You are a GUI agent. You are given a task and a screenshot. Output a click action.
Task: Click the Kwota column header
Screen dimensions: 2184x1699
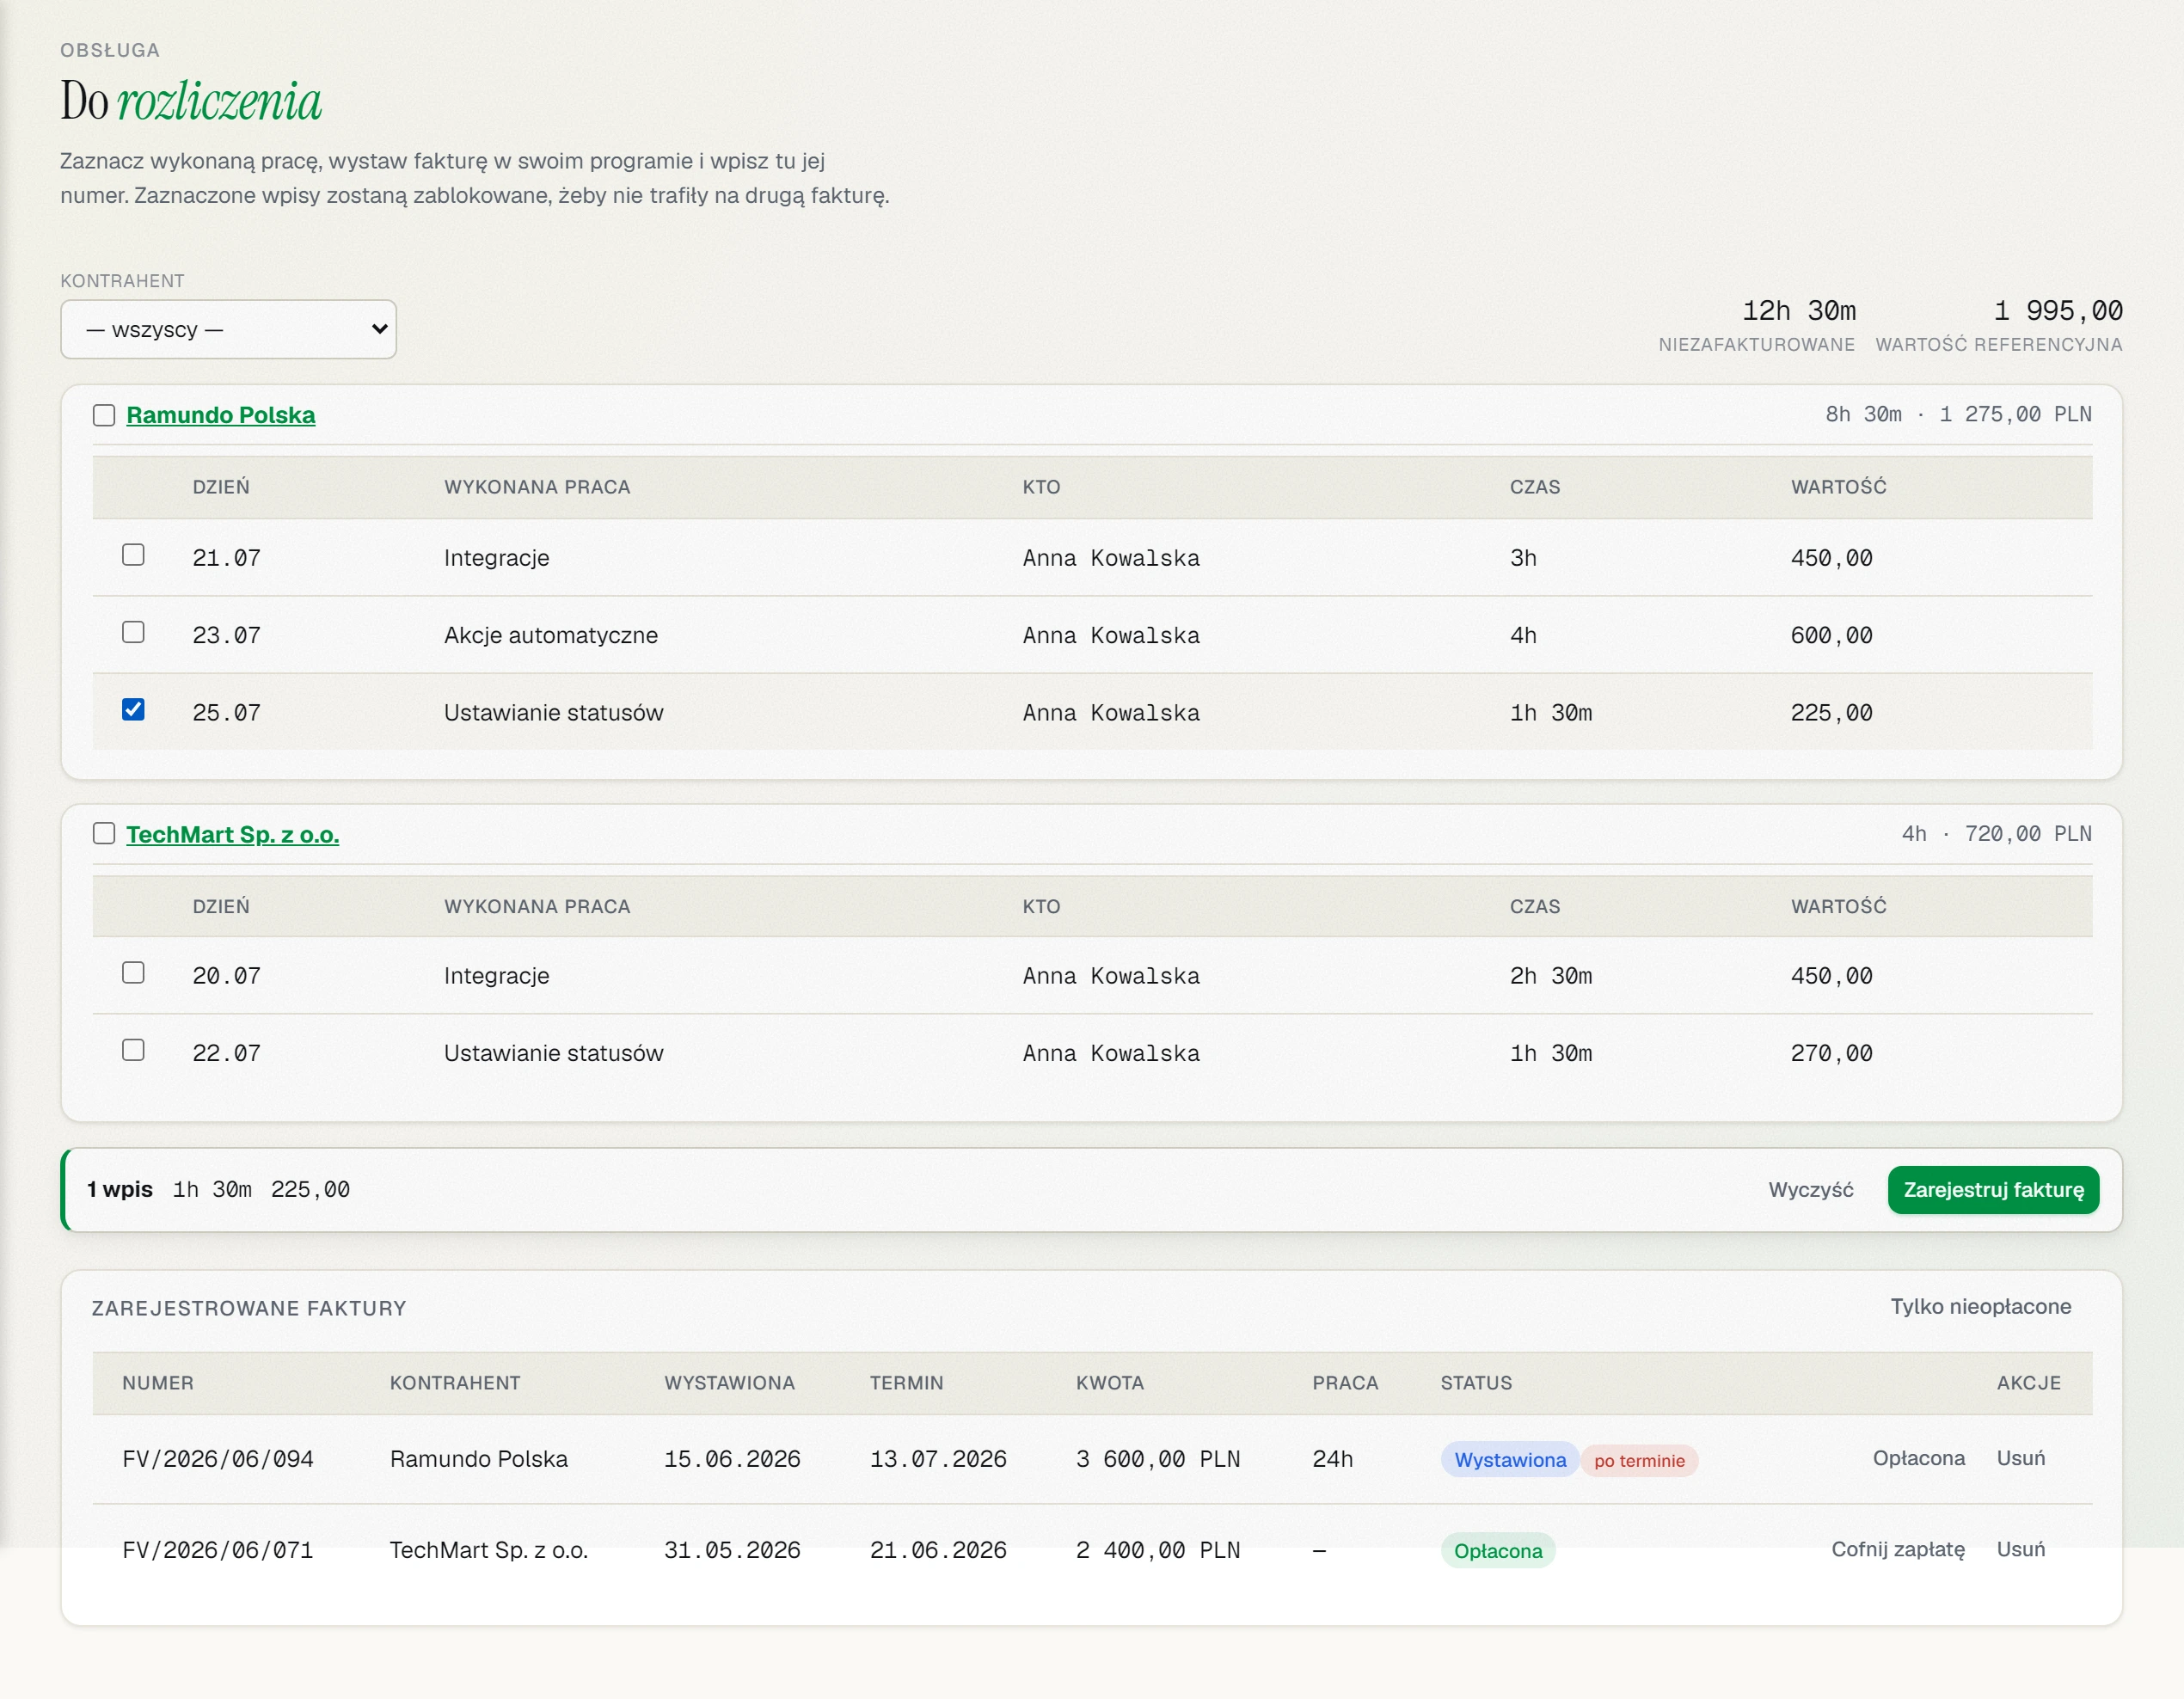1110,1384
